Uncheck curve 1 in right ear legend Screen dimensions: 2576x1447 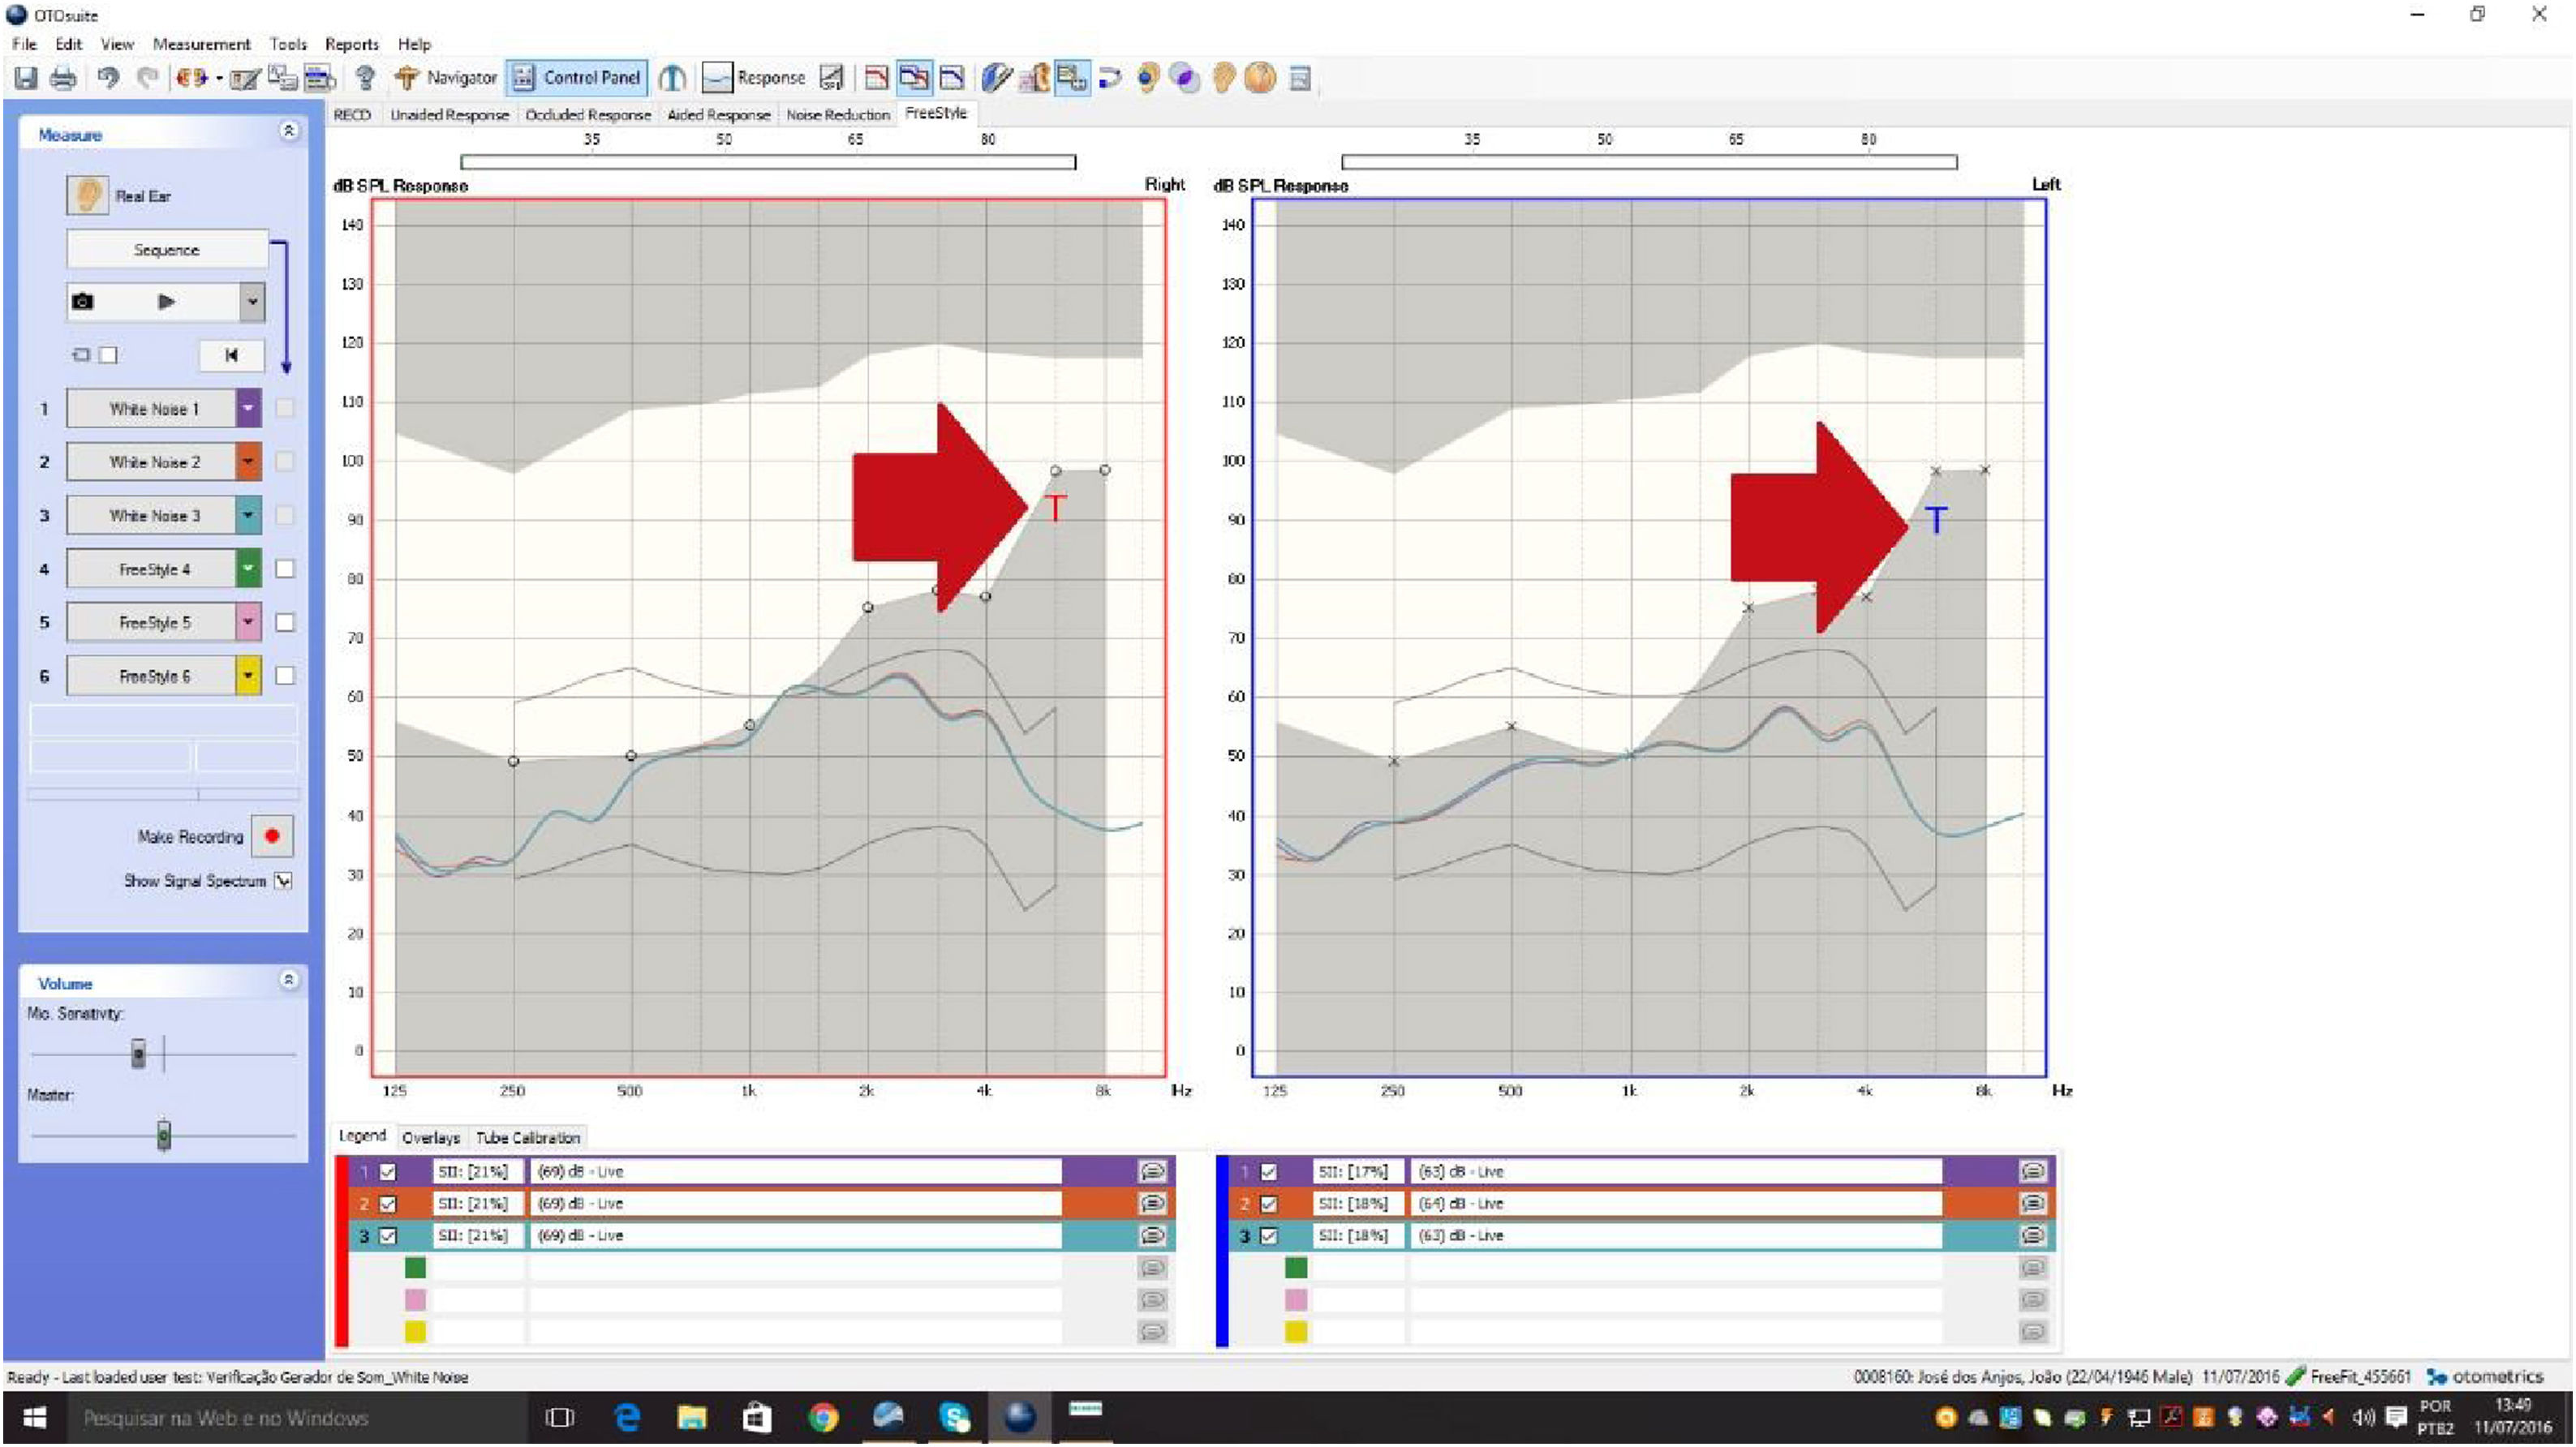(x=388, y=1171)
